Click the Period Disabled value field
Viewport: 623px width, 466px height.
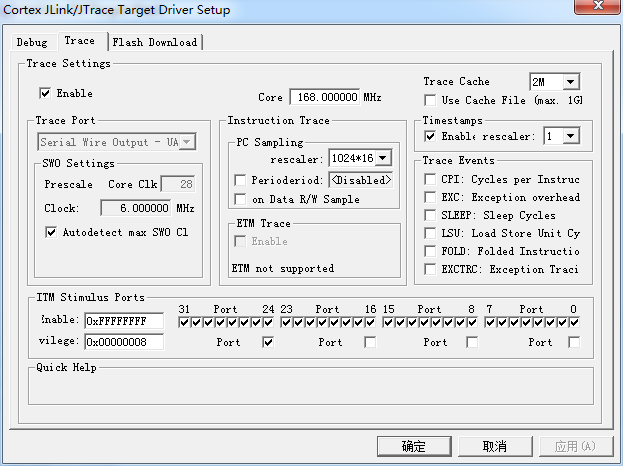(361, 180)
